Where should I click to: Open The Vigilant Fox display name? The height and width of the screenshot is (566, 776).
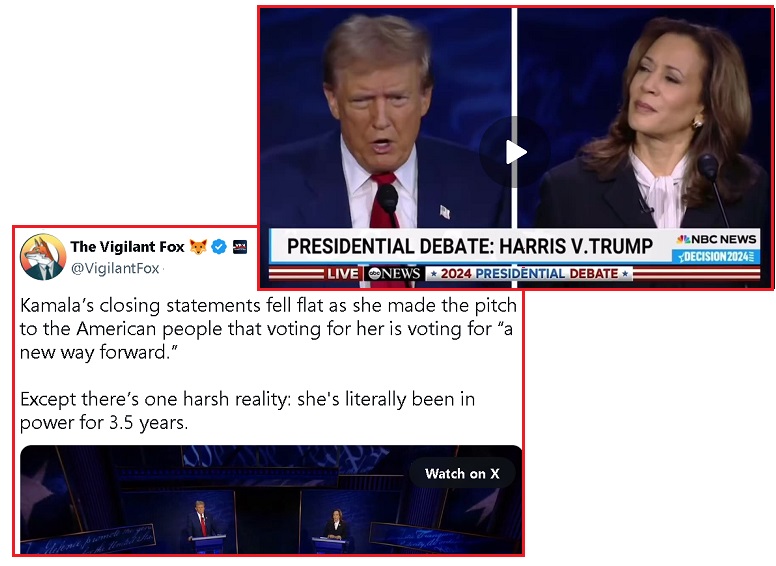(x=127, y=246)
